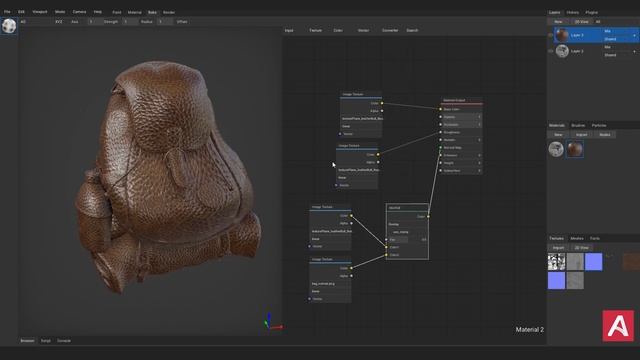
Task: Click 2D View in the Layers panel
Action: coord(581,22)
